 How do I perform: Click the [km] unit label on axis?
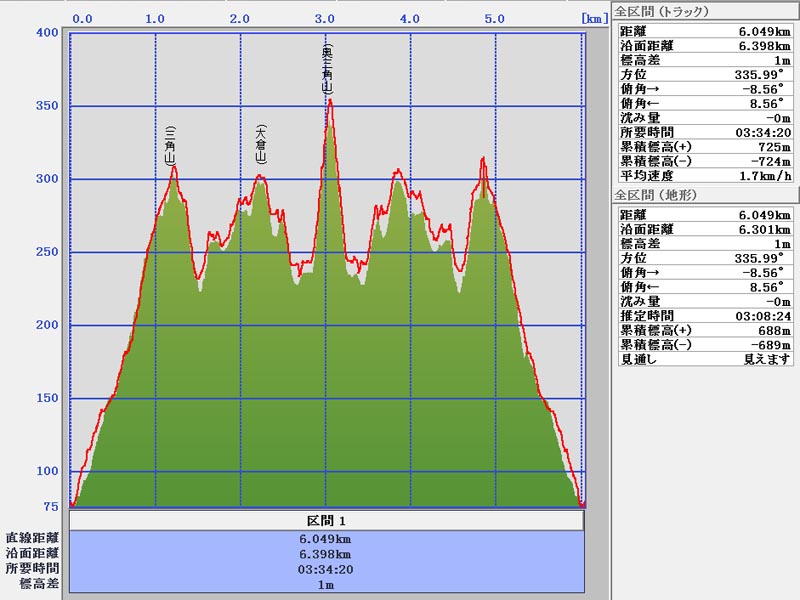592,19
